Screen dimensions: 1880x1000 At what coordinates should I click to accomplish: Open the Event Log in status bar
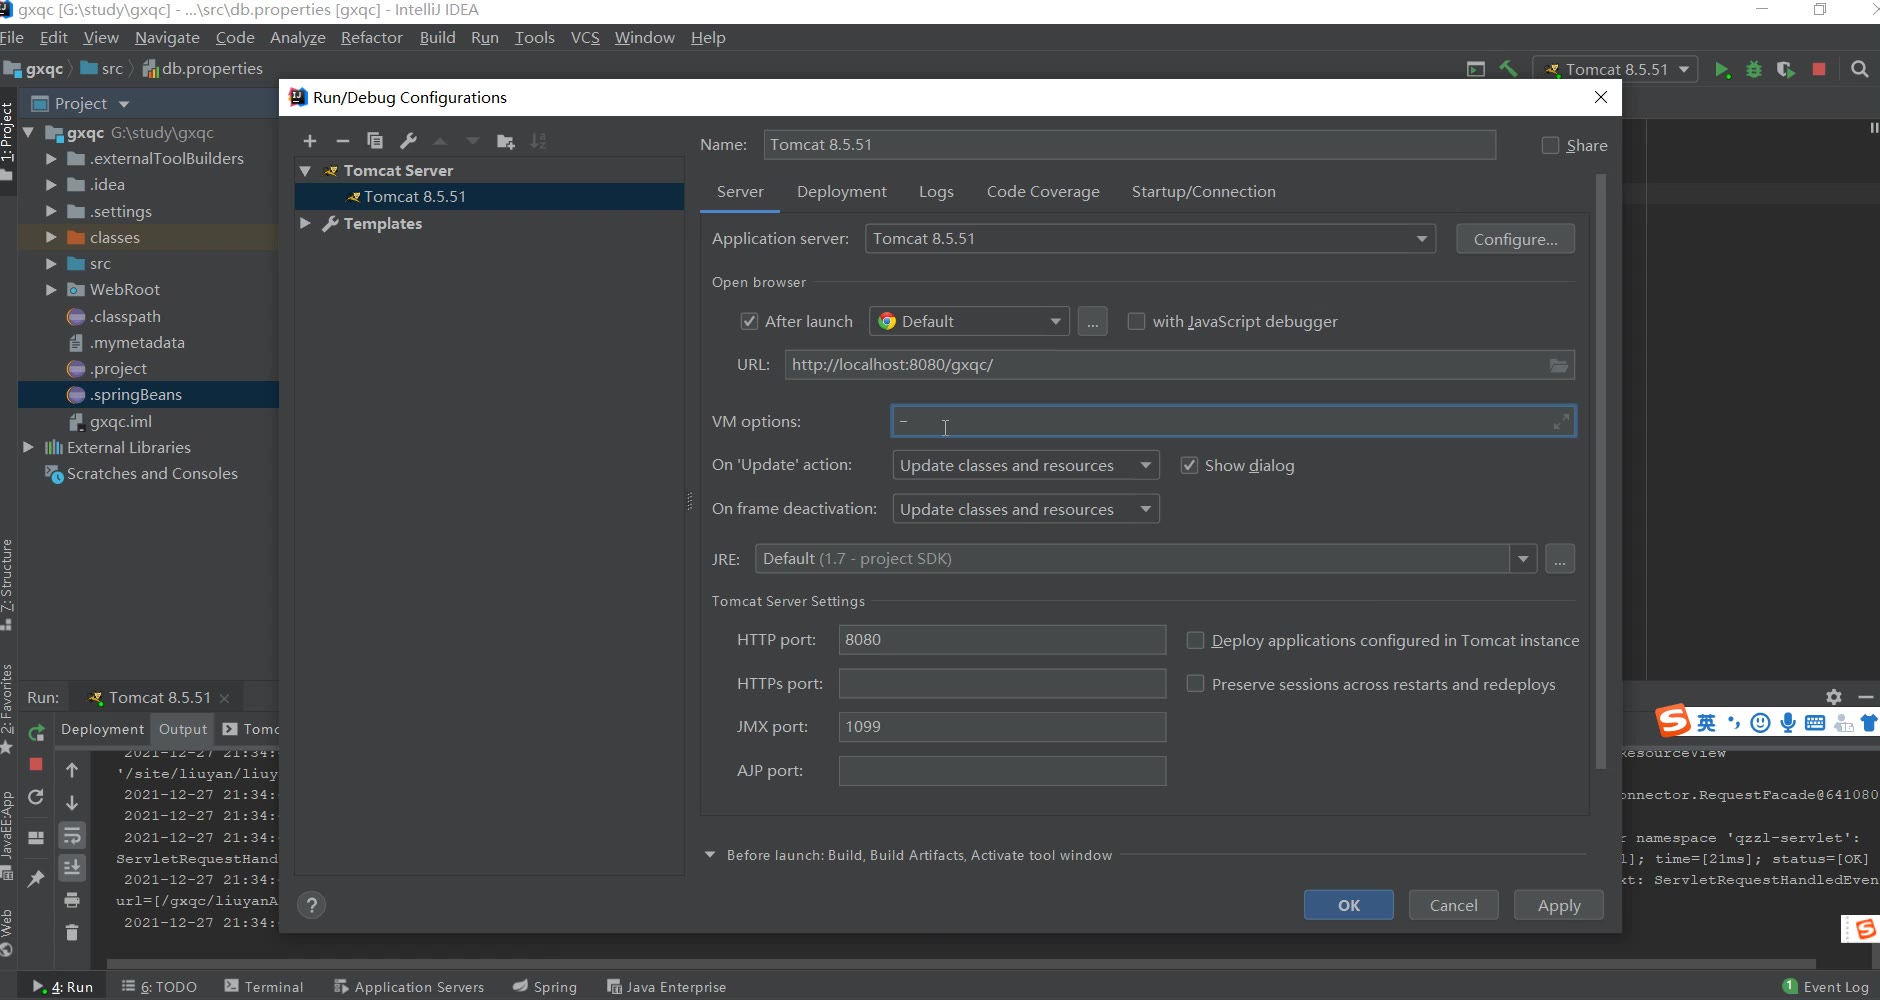[x=1826, y=986]
